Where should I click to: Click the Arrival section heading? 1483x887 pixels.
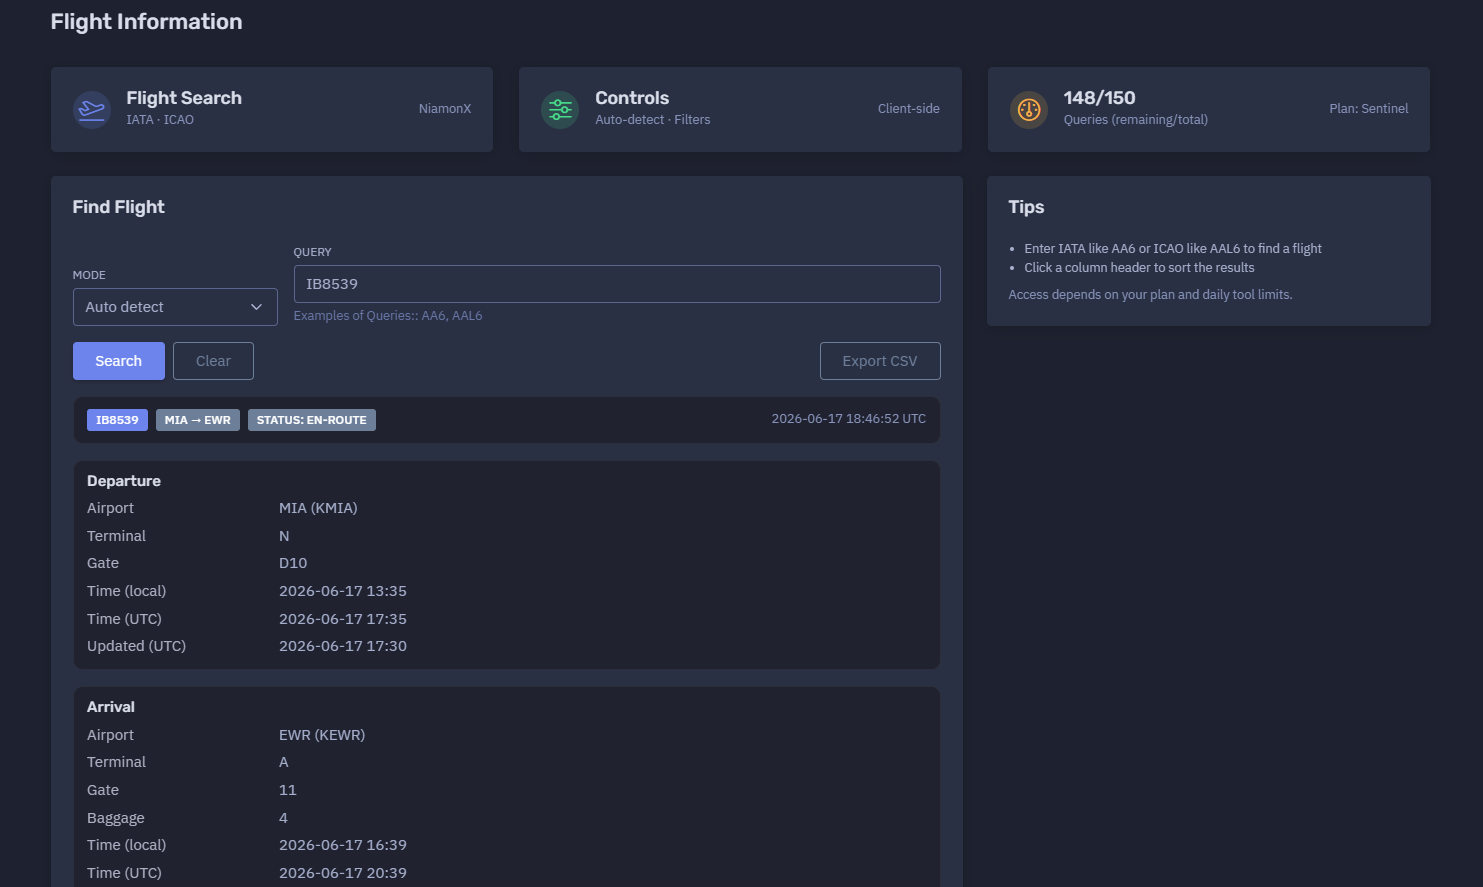(x=111, y=707)
